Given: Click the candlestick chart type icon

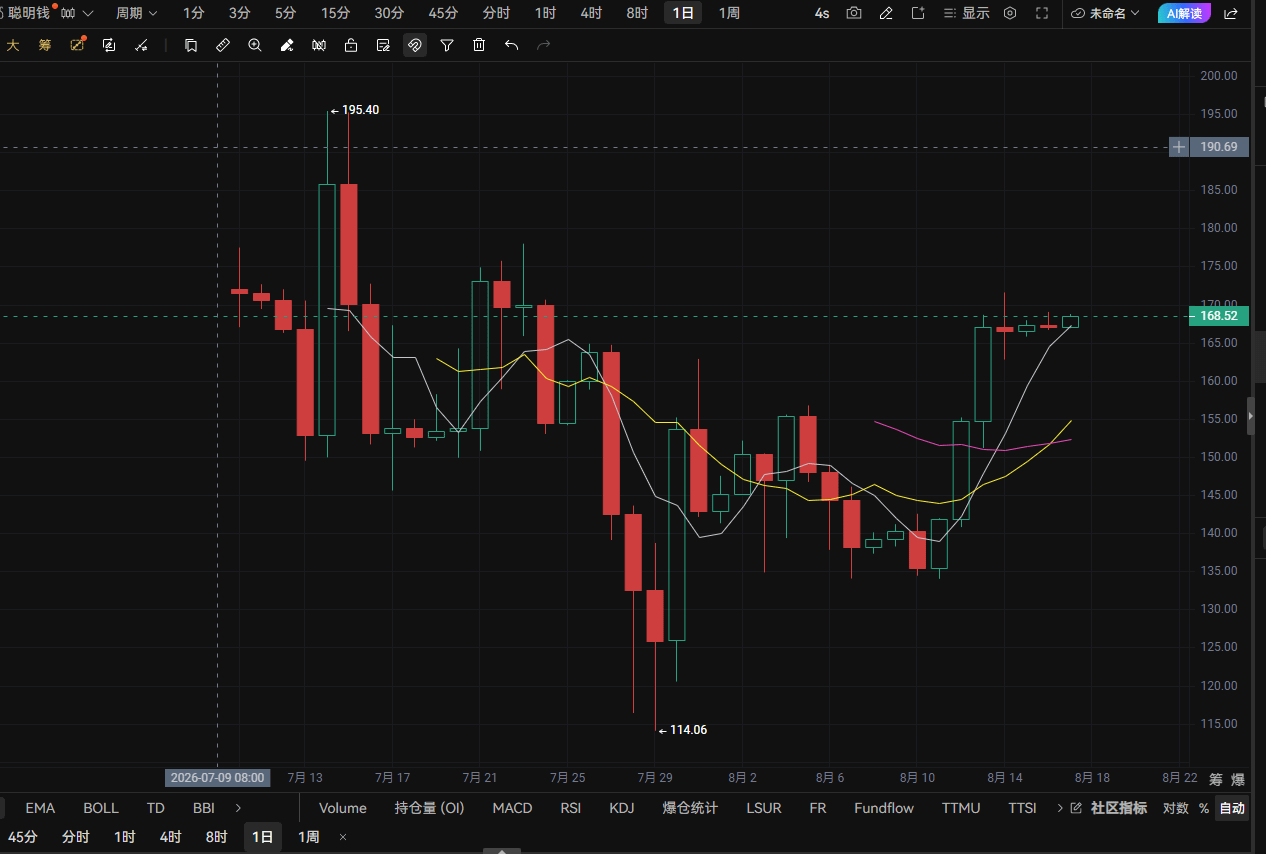Looking at the screenshot, I should tap(69, 13).
